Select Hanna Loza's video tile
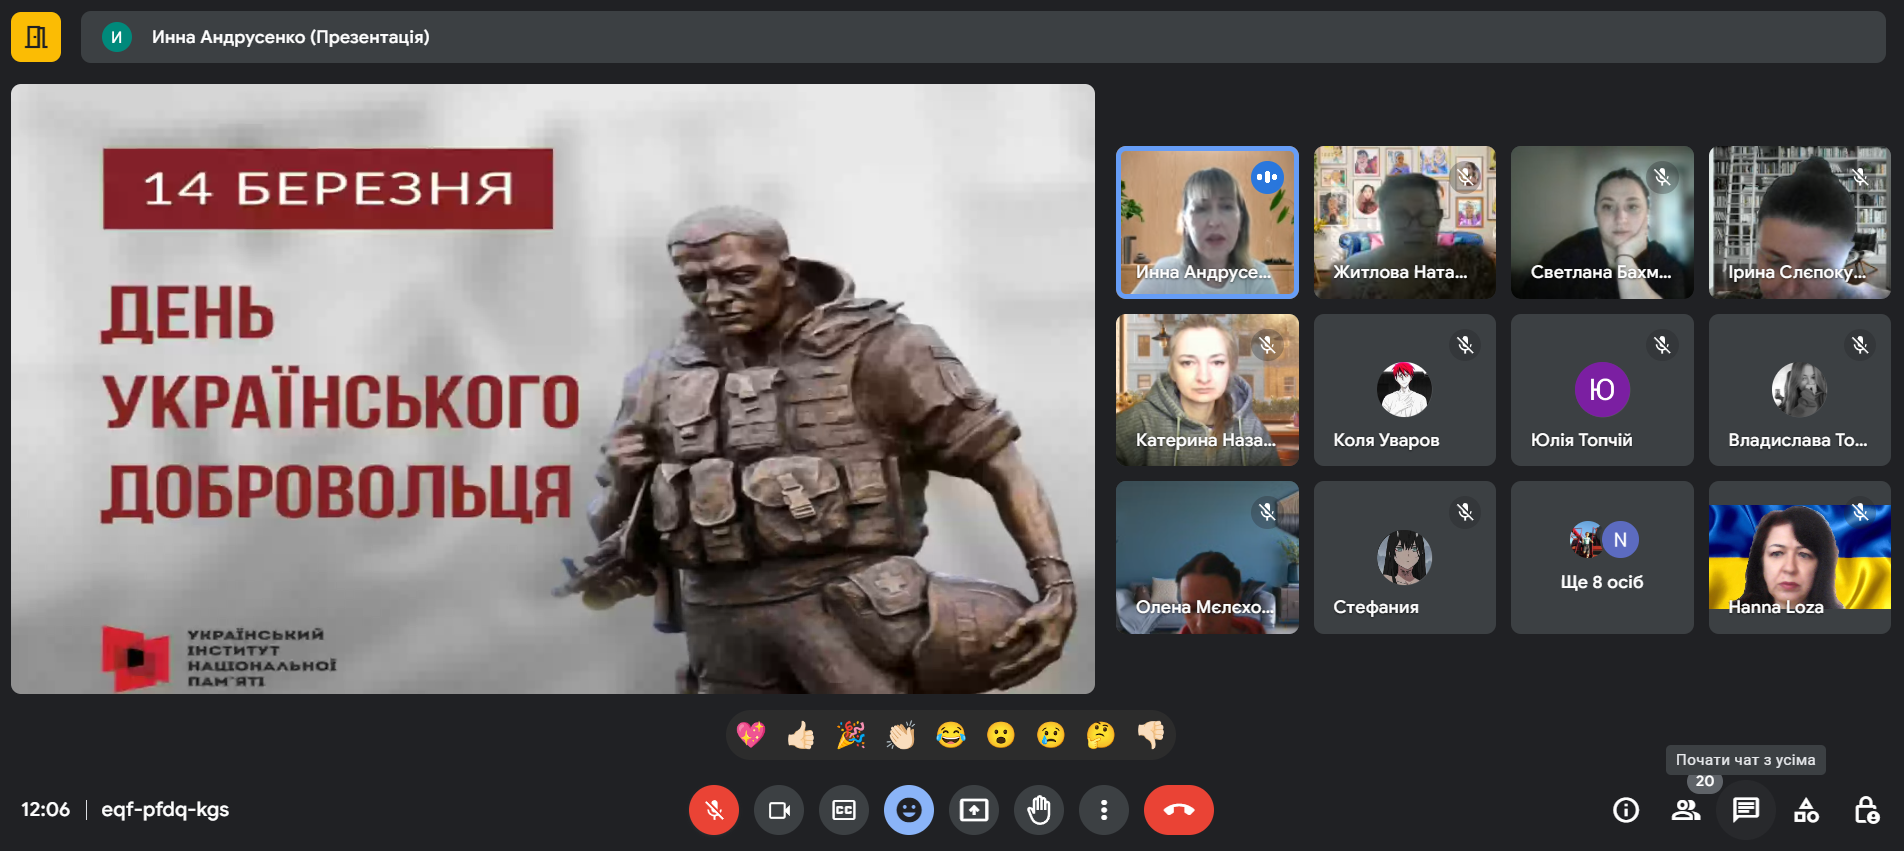Image resolution: width=1904 pixels, height=851 pixels. [x=1799, y=558]
